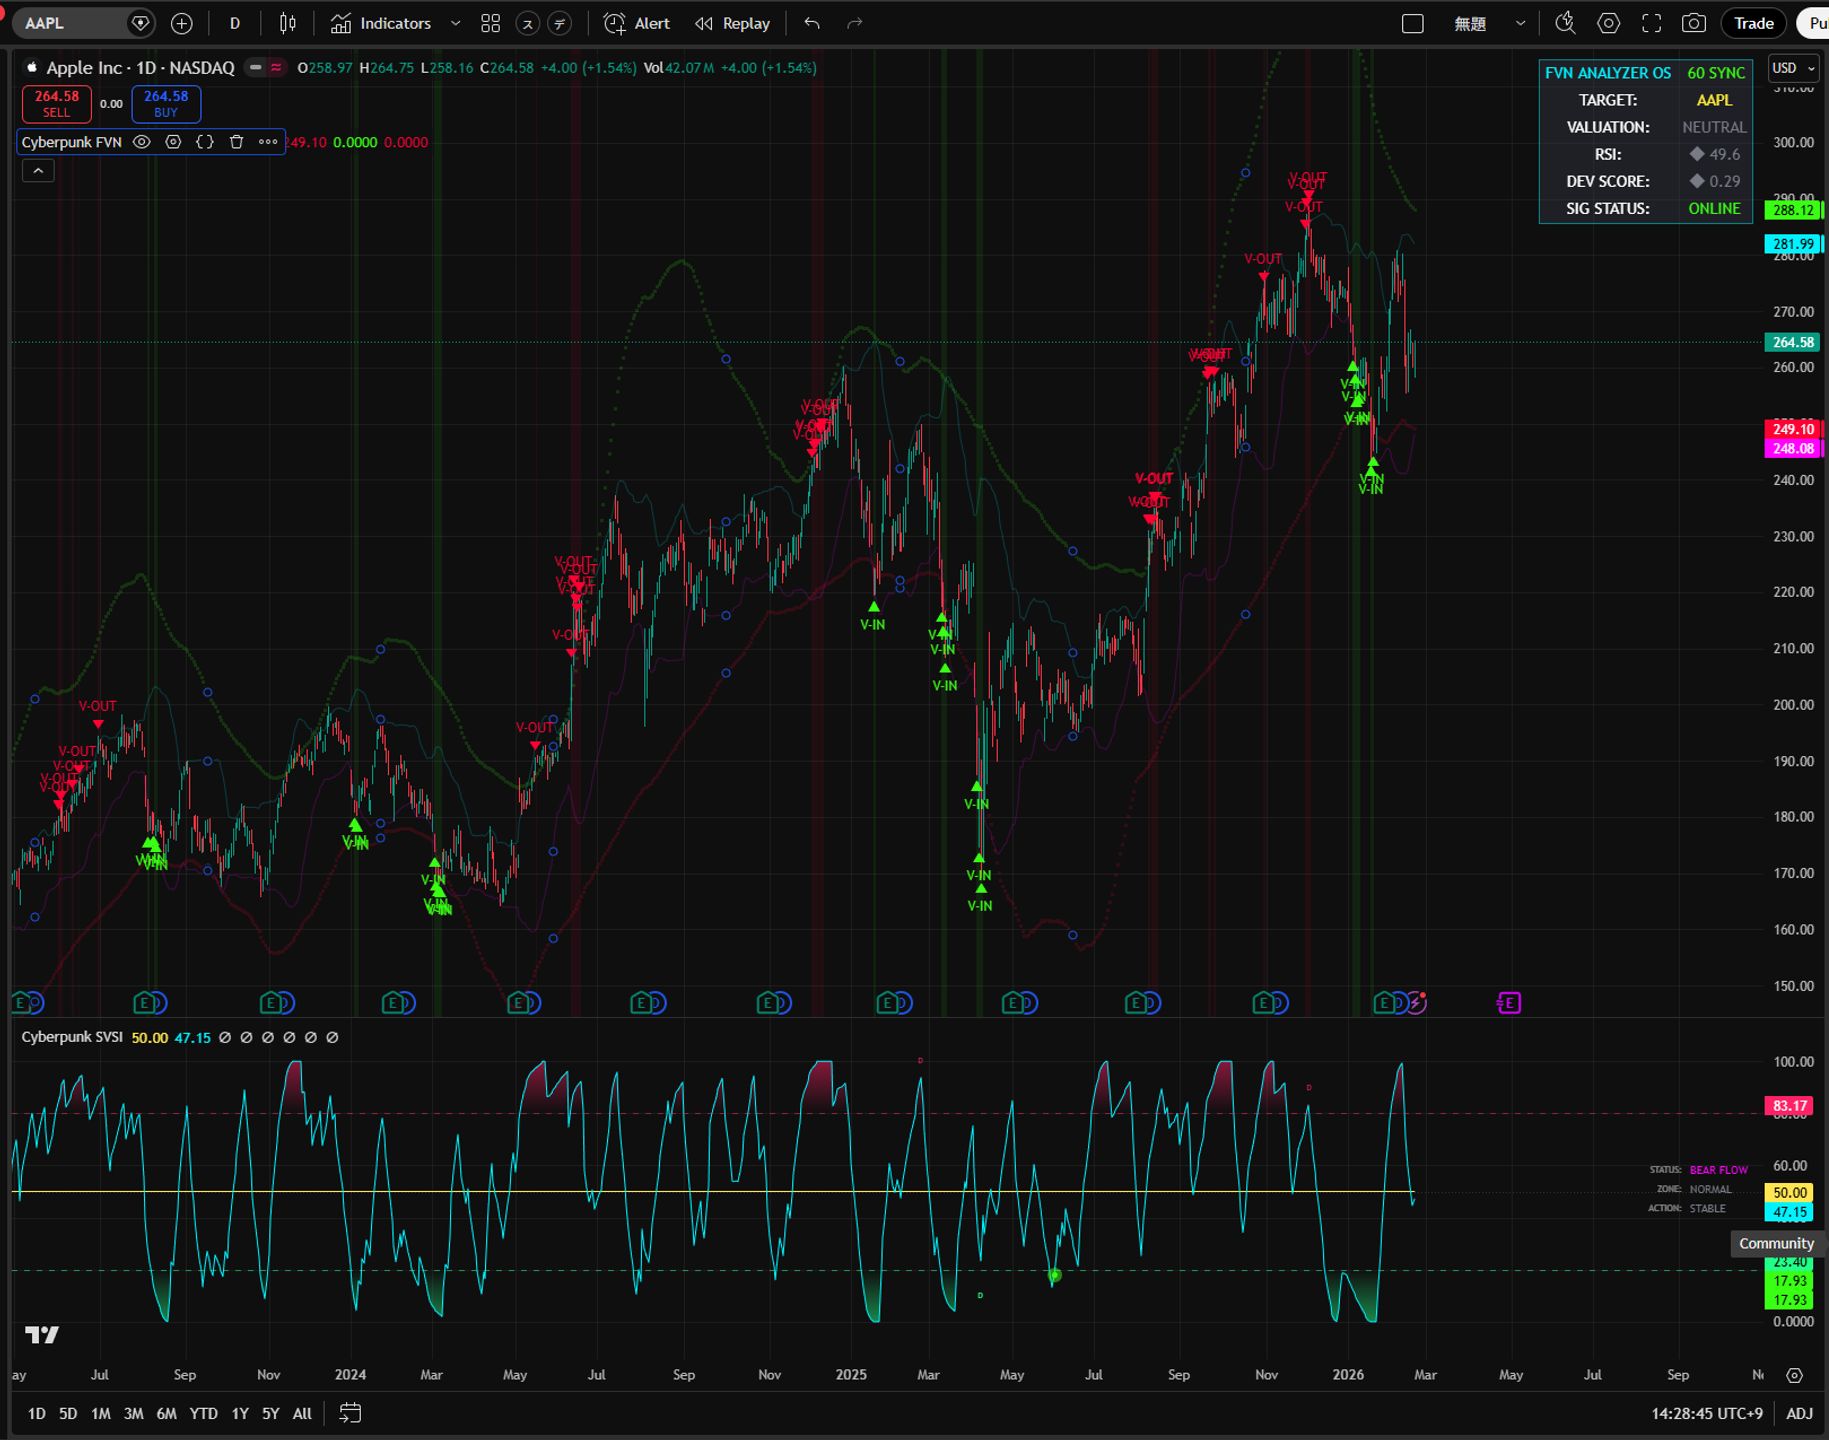Take a chart snapshot with the camera icon
This screenshot has width=1829, height=1440.
[1694, 23]
